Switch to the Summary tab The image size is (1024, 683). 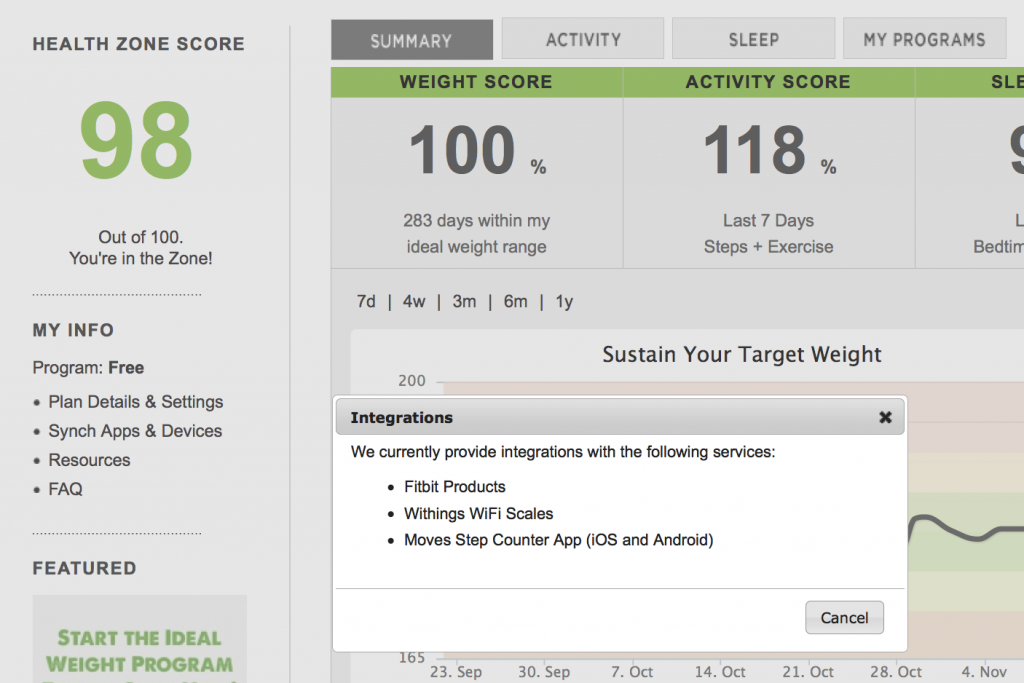click(x=411, y=41)
